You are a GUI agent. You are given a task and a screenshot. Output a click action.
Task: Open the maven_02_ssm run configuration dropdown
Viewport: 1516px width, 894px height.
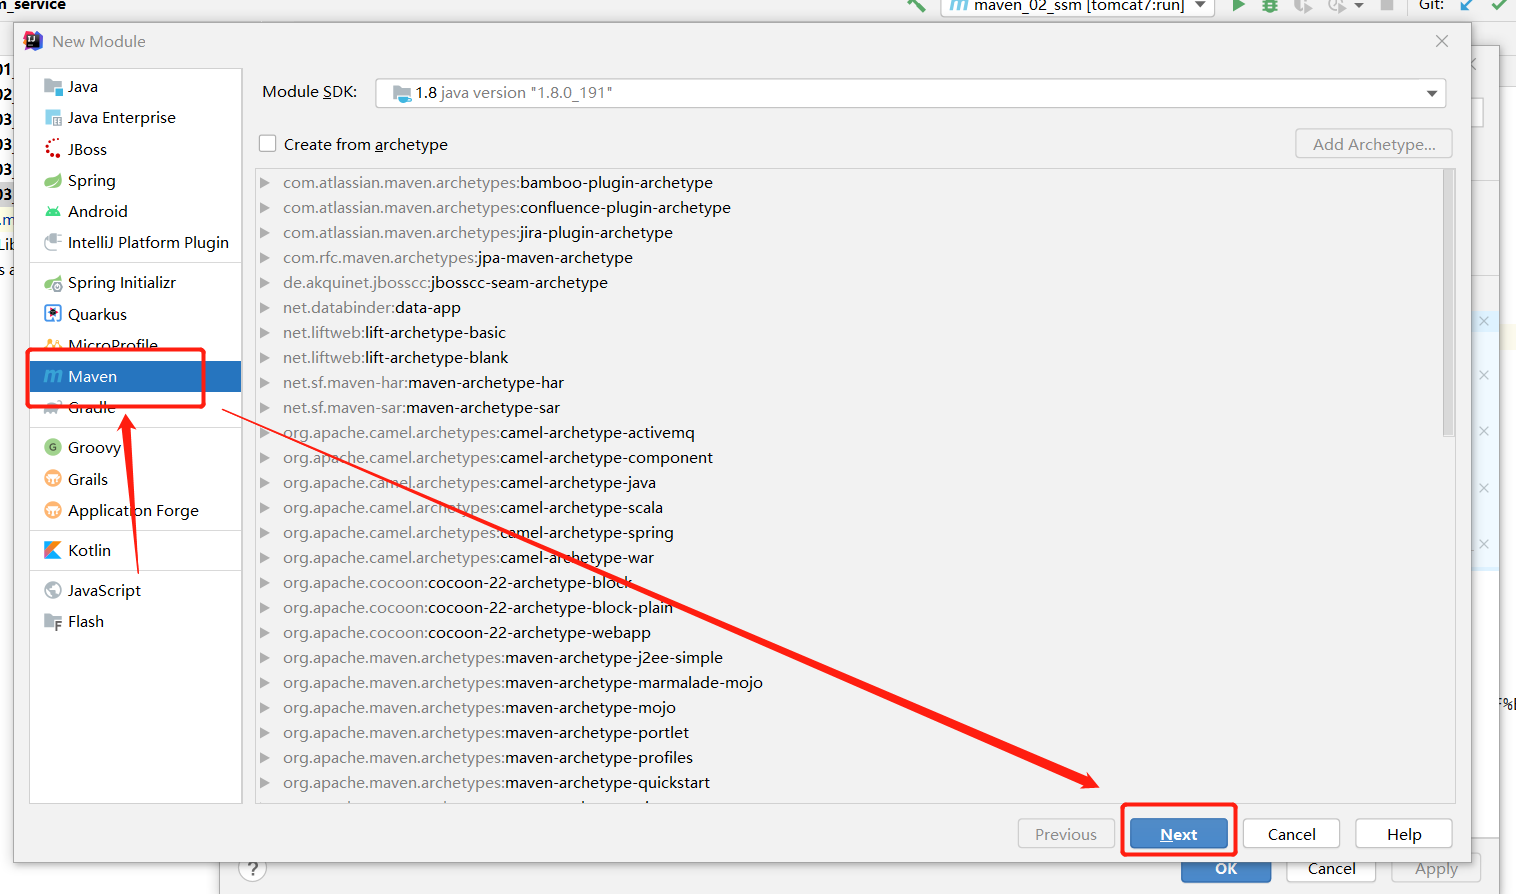1077,6
